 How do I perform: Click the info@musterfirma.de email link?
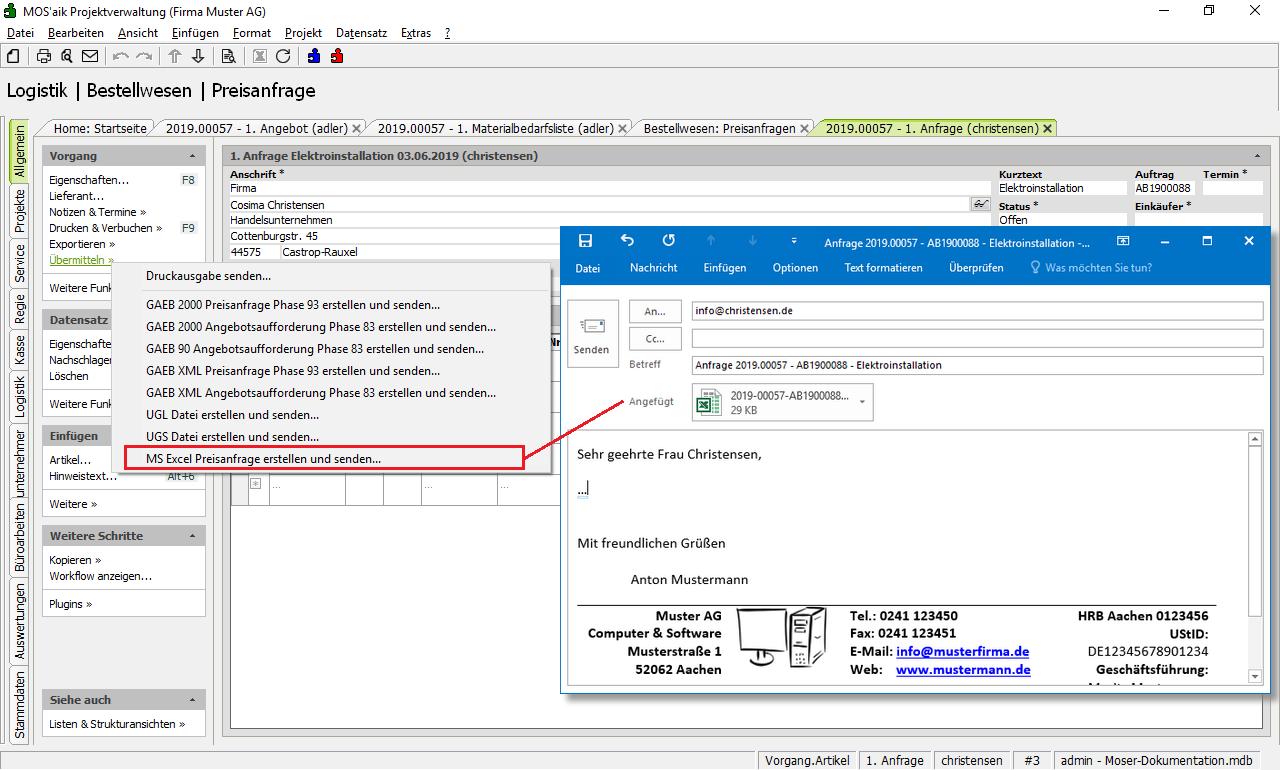962,651
